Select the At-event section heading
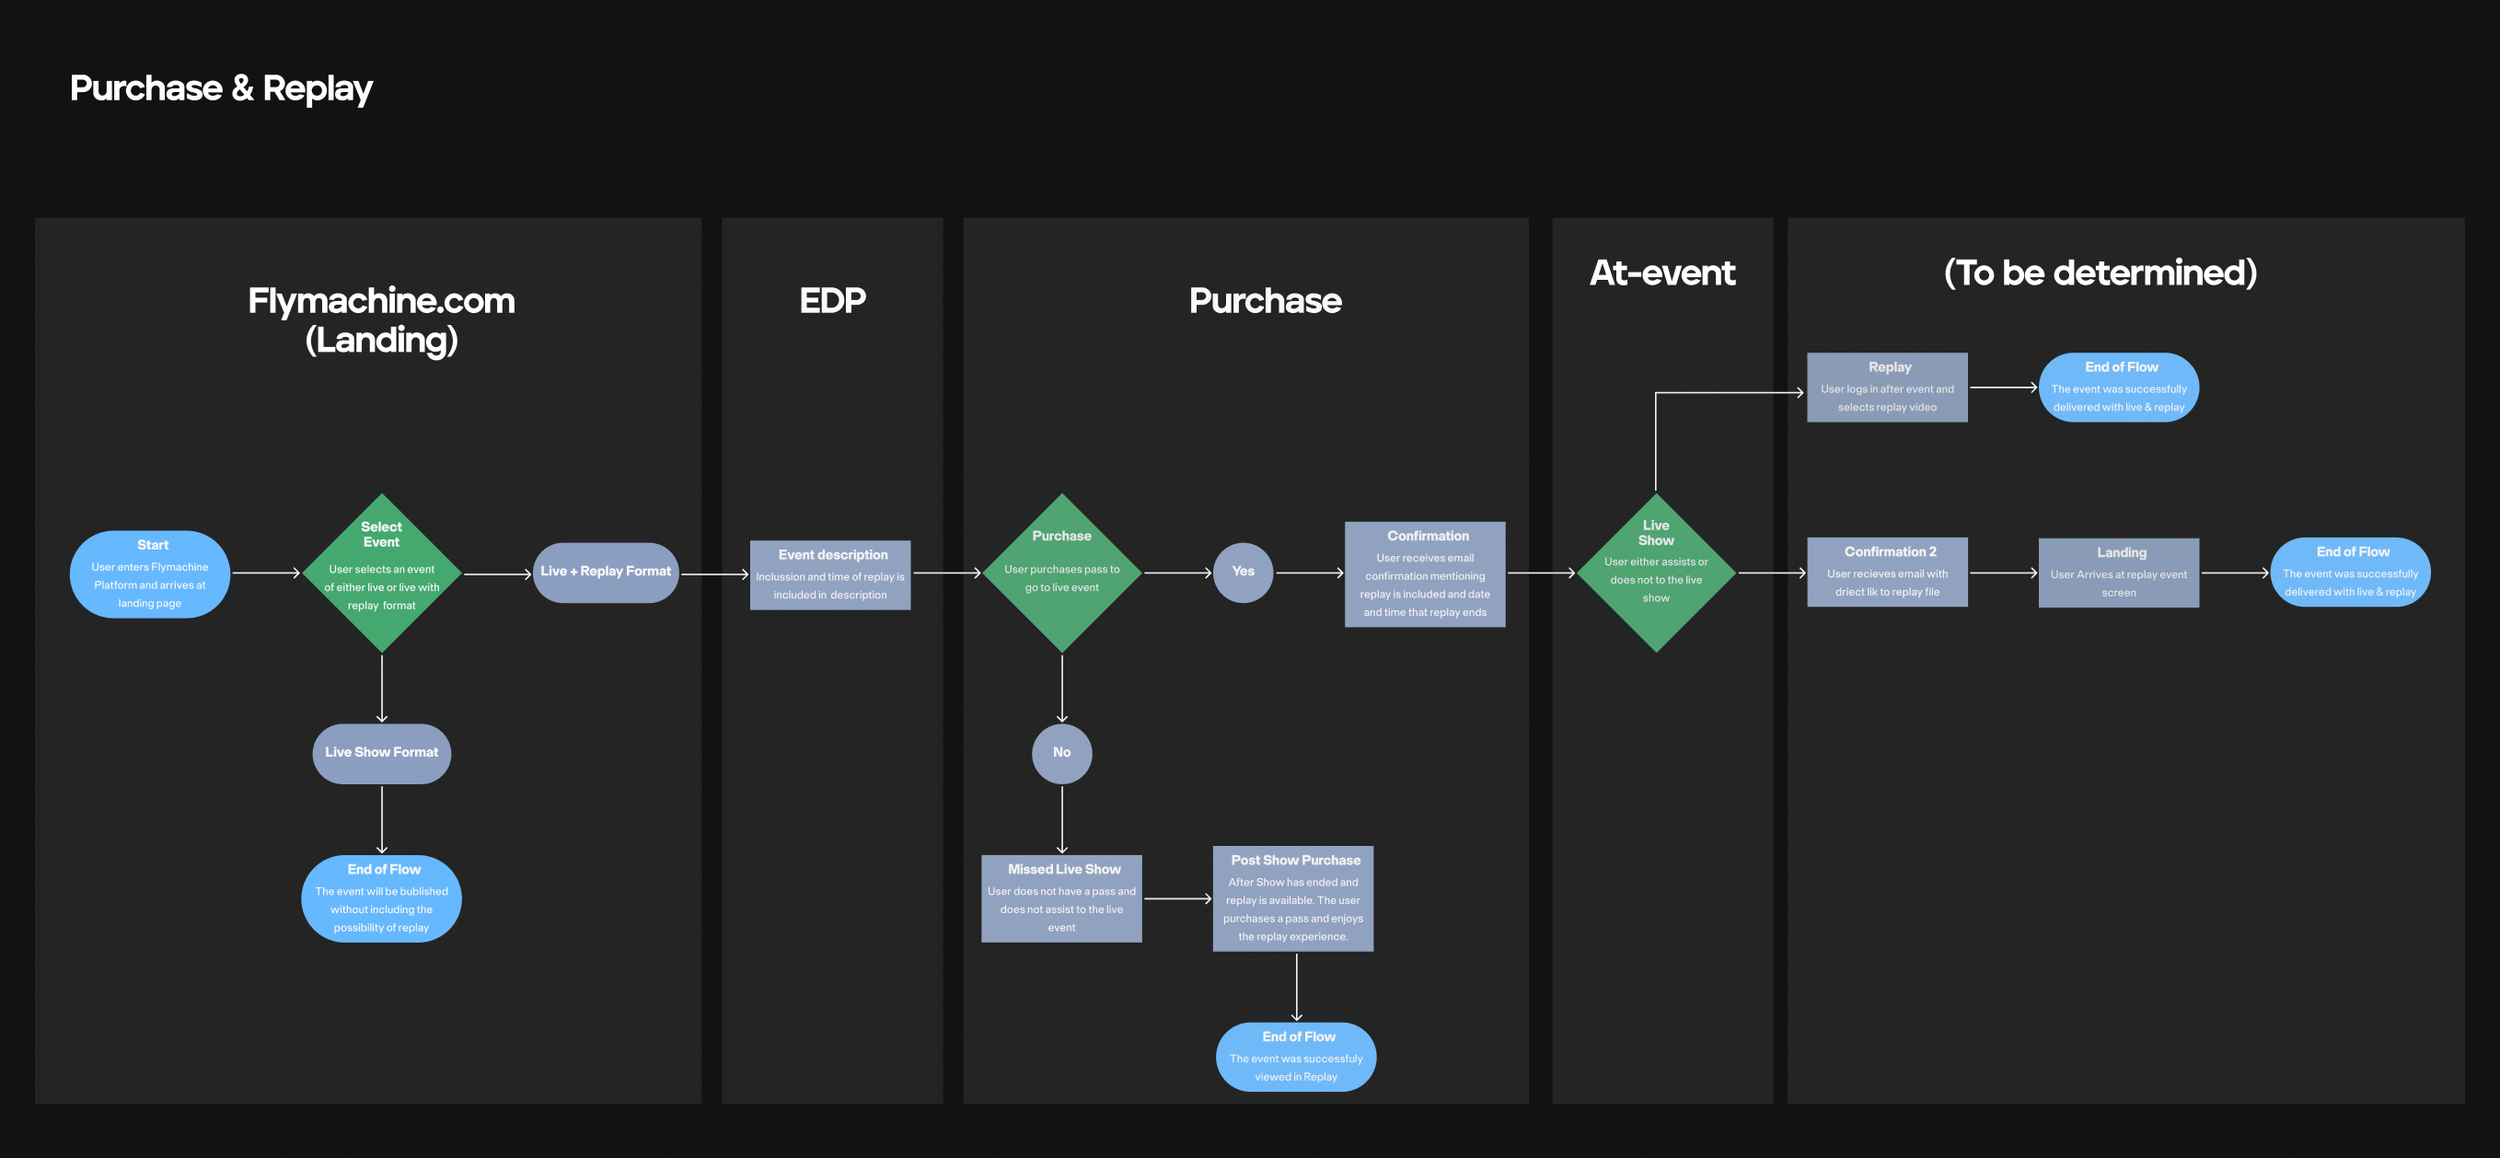2500x1158 pixels. (1661, 273)
